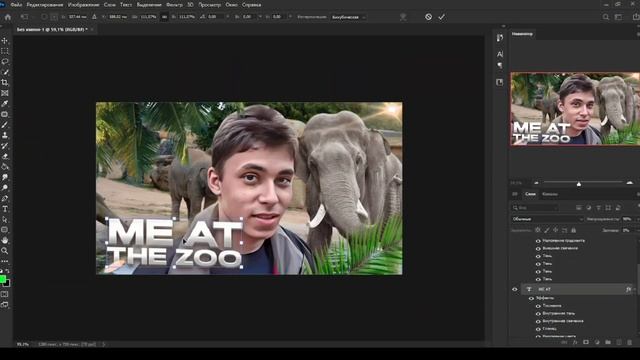Viewport: 640px width, 360px height.
Task: Open the Интерполяция Бикубическая dropdown
Action: pos(348,17)
